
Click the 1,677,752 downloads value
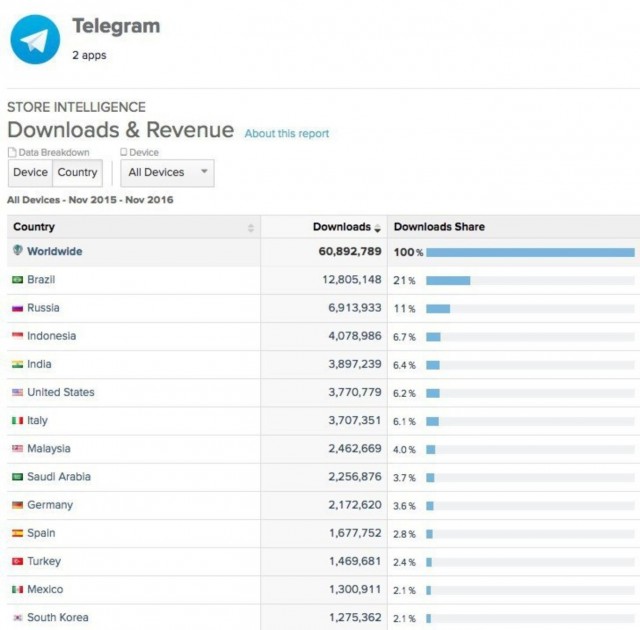355,533
